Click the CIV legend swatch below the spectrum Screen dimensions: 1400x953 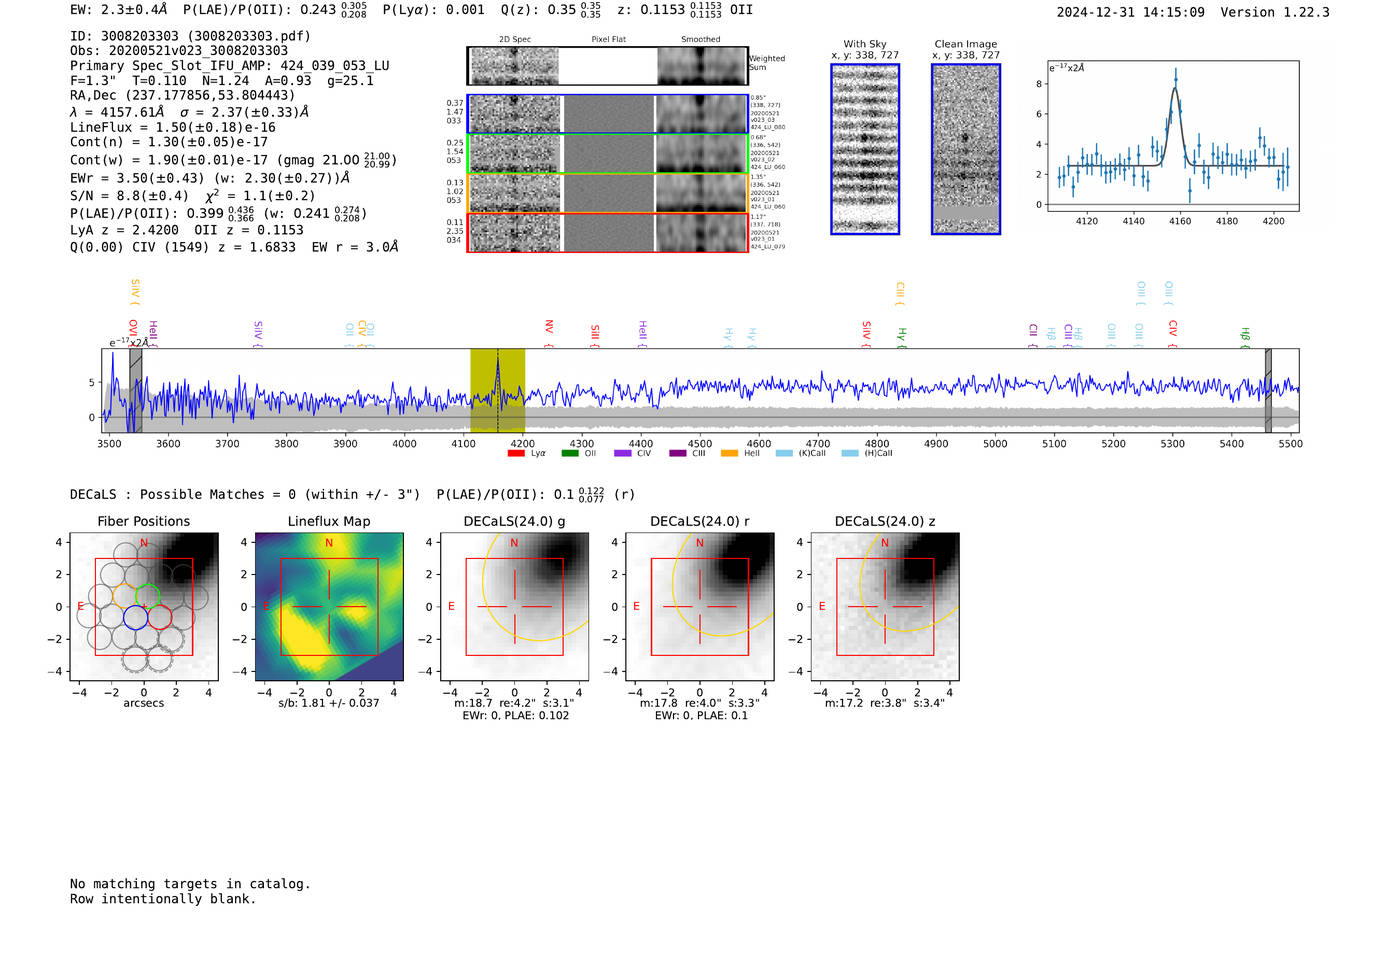(x=623, y=453)
